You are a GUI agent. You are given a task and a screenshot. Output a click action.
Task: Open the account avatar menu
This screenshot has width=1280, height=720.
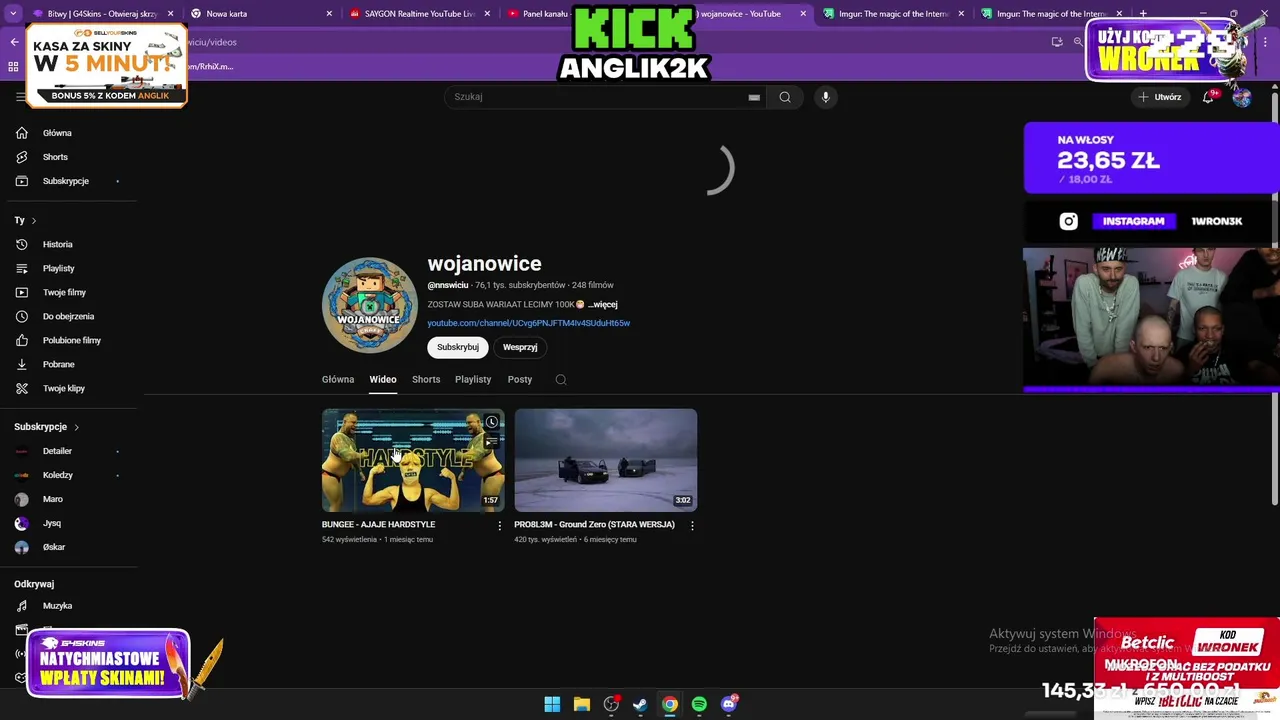[x=1241, y=97]
